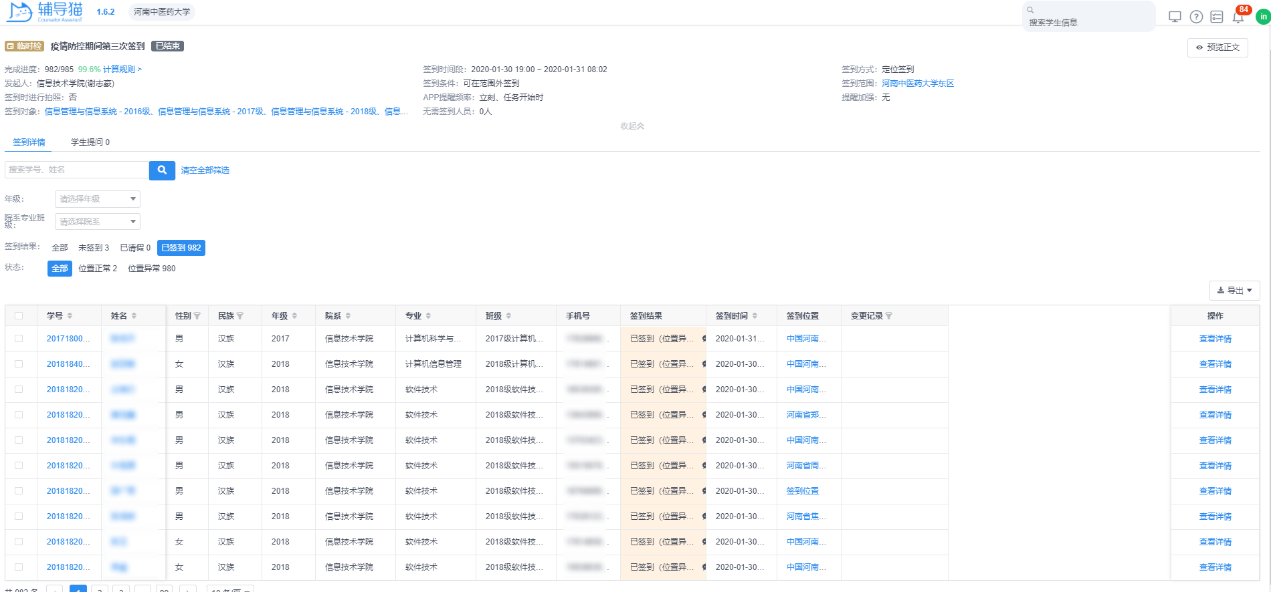Check the select-all checkbox in table header
The height and width of the screenshot is (592, 1271).
pyautogui.click(x=19, y=316)
